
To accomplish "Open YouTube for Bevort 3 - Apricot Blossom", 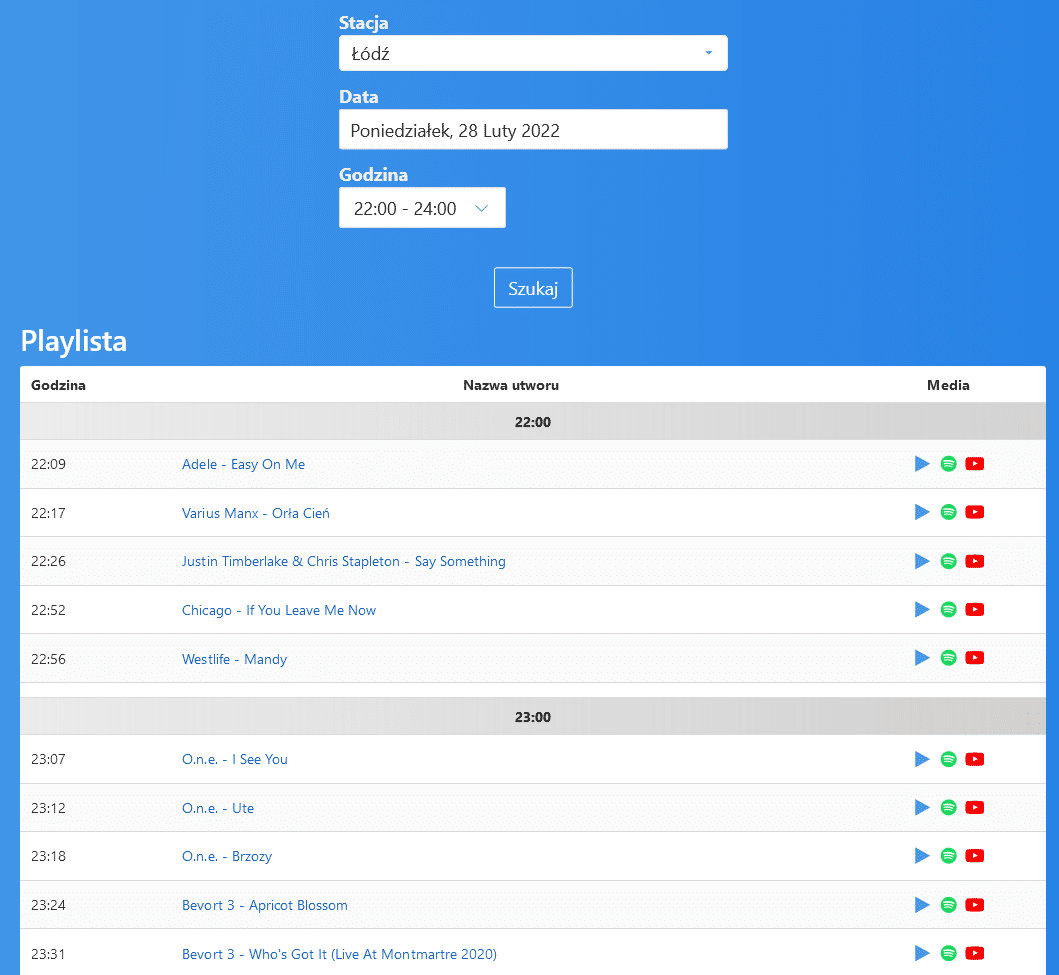I will tap(975, 905).
